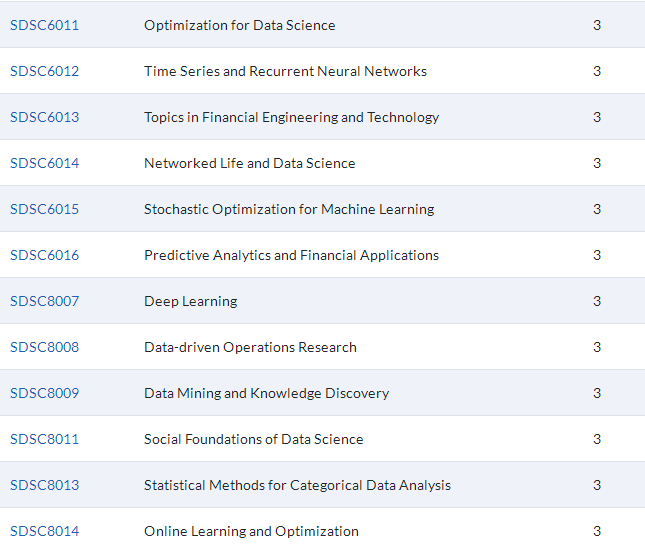Open the SDSC6012 course code link
The height and width of the screenshot is (556, 645).
click(44, 71)
